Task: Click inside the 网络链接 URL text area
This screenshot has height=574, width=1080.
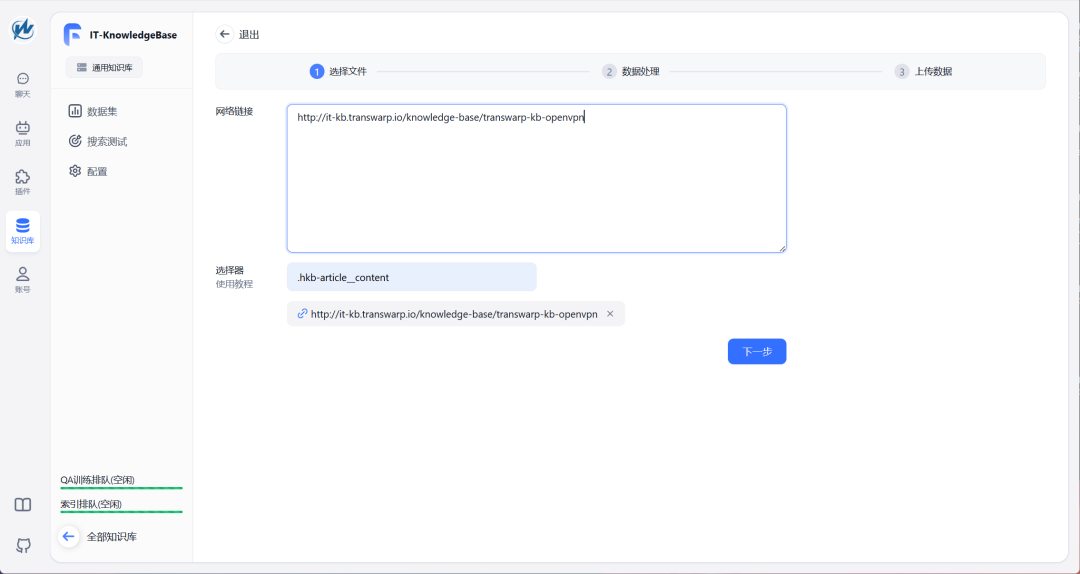Action: click(x=536, y=180)
